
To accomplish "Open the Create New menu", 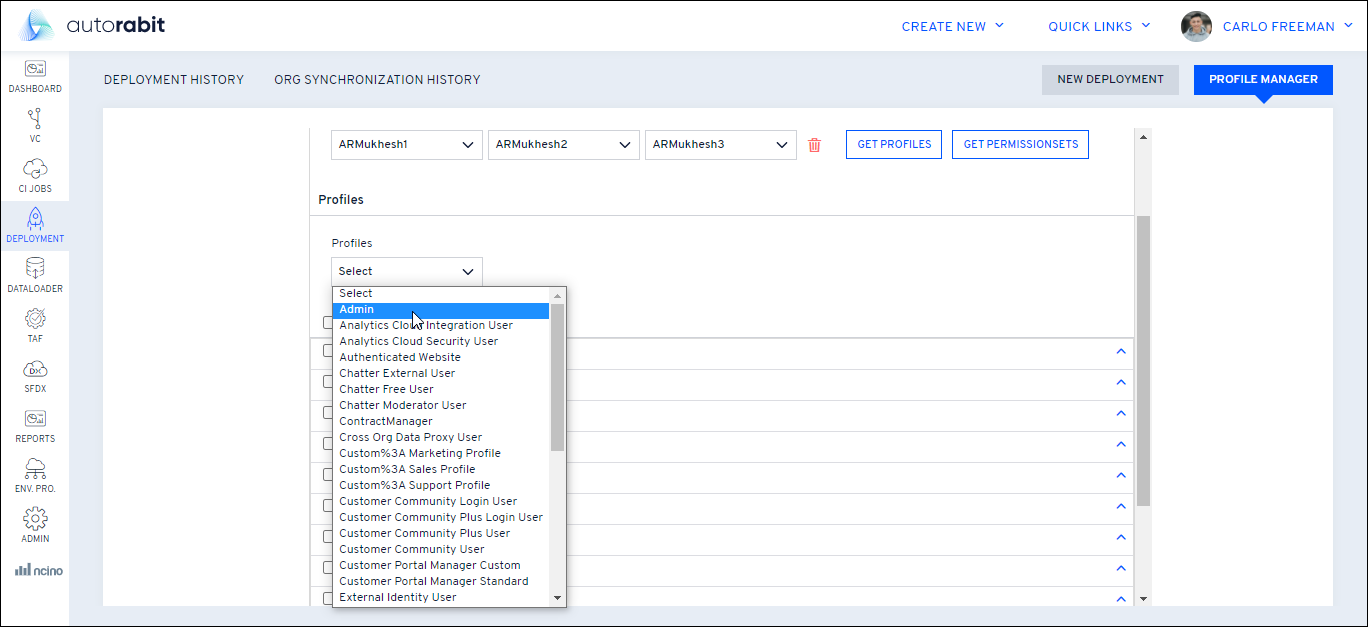I will (x=952, y=27).
